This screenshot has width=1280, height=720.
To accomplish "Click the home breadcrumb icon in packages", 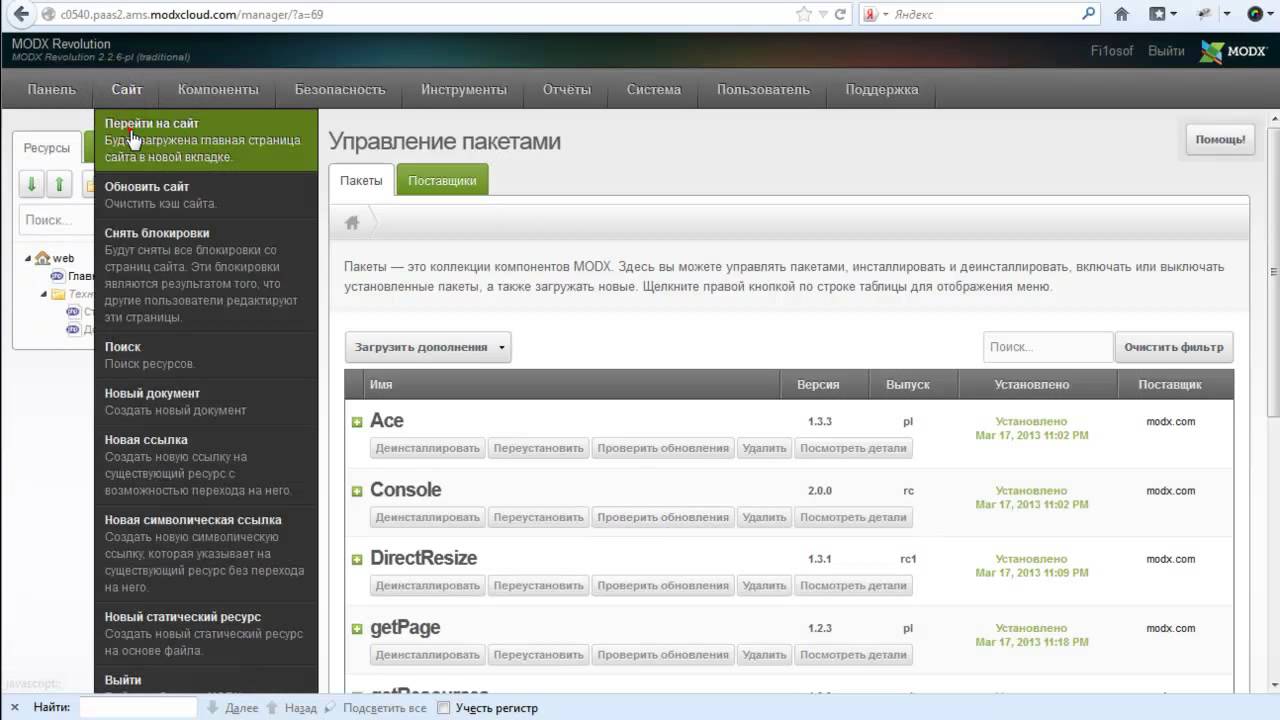I will coord(352,223).
